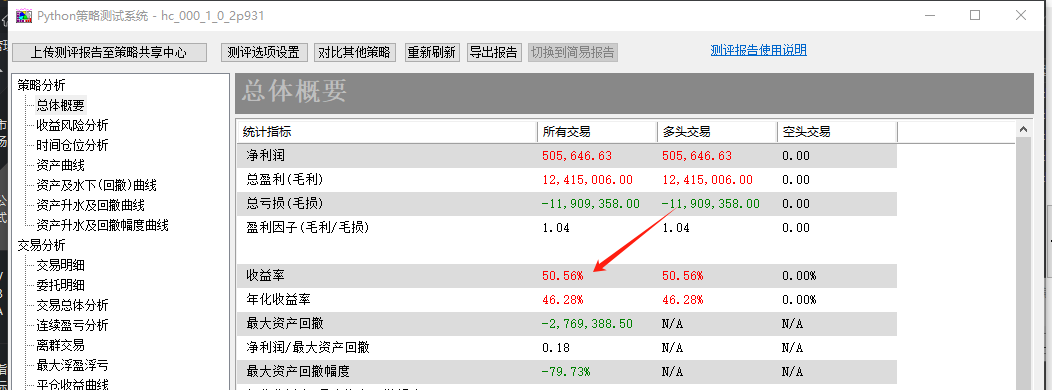Select the 年化收益率 row label
The height and width of the screenshot is (390, 1052).
click(278, 299)
